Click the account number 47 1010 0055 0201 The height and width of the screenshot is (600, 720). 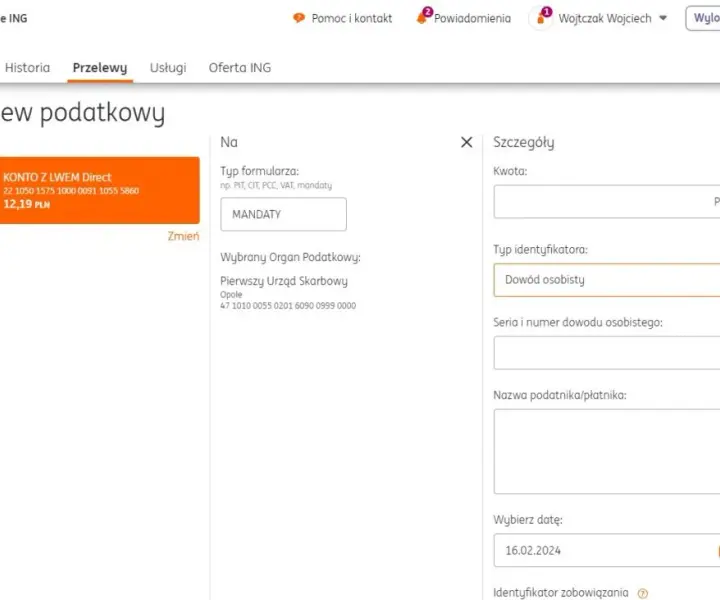point(288,306)
